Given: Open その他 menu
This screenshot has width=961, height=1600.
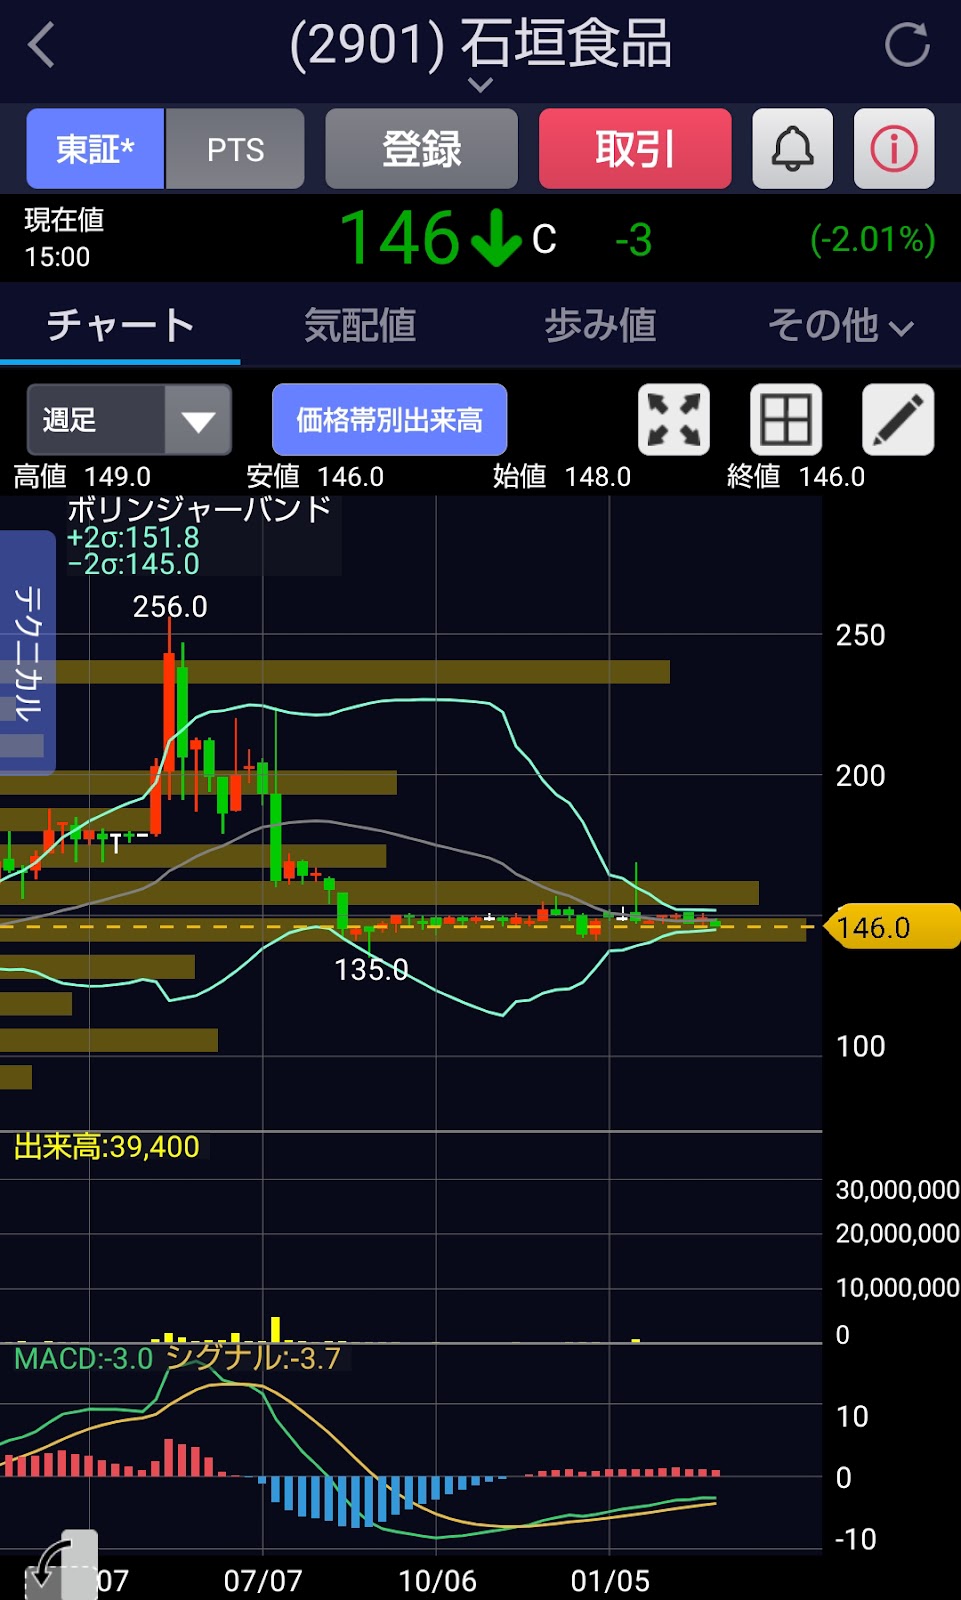Looking at the screenshot, I should click(840, 325).
